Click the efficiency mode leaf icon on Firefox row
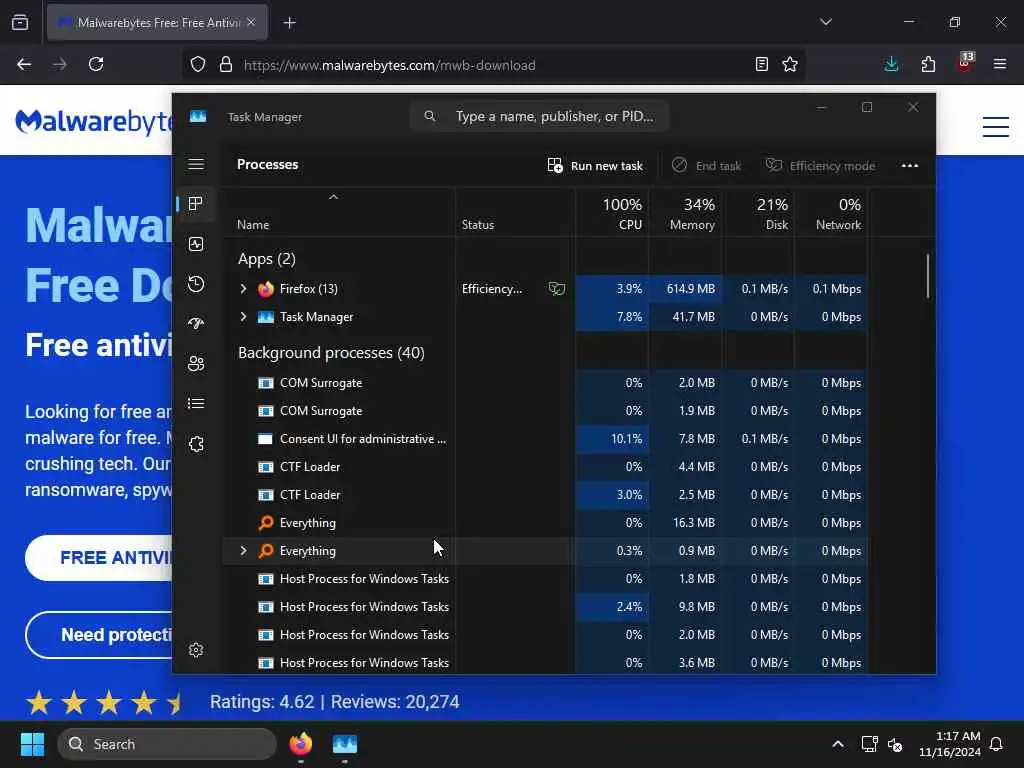 click(557, 289)
